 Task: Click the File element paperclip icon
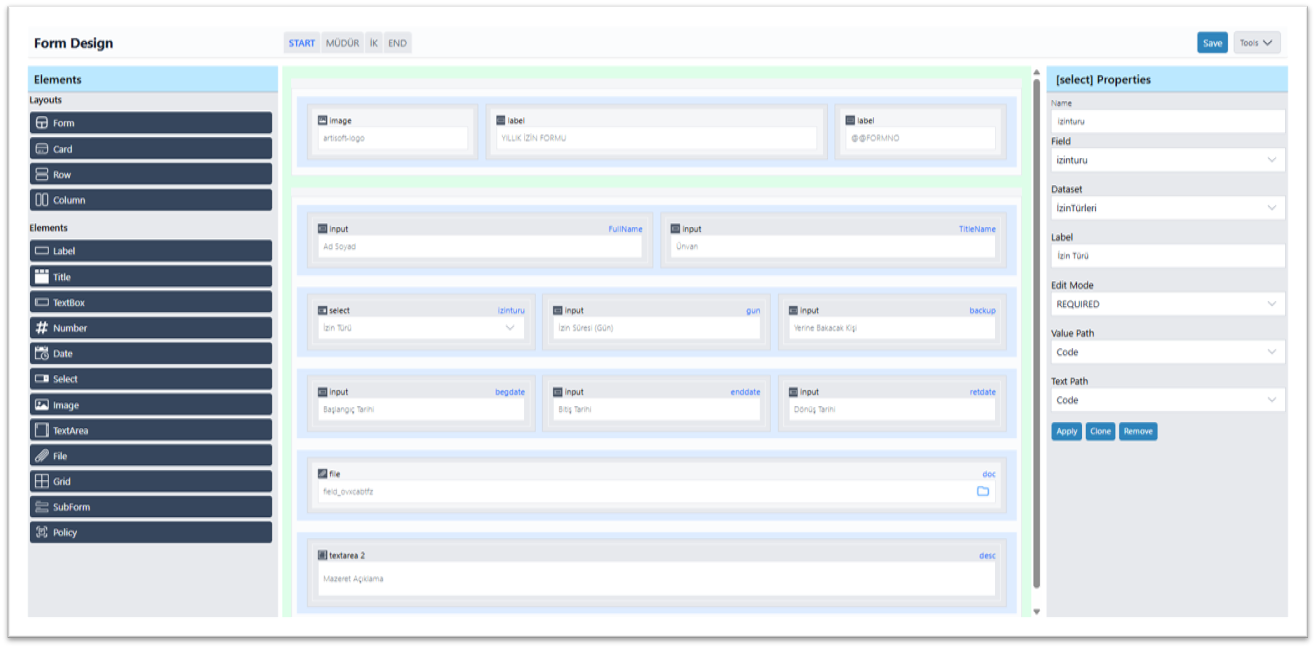42,456
